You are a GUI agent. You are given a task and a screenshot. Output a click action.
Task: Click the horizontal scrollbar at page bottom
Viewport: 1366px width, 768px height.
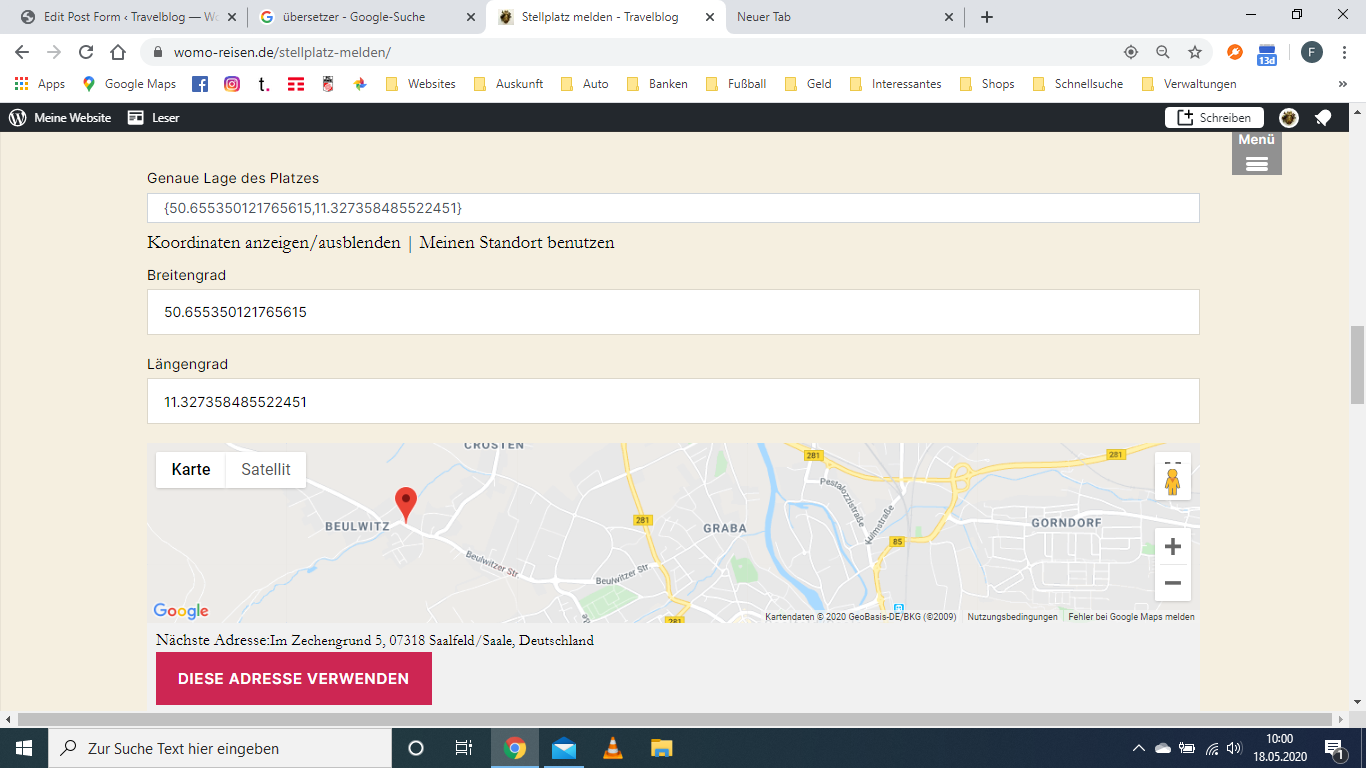(675, 720)
